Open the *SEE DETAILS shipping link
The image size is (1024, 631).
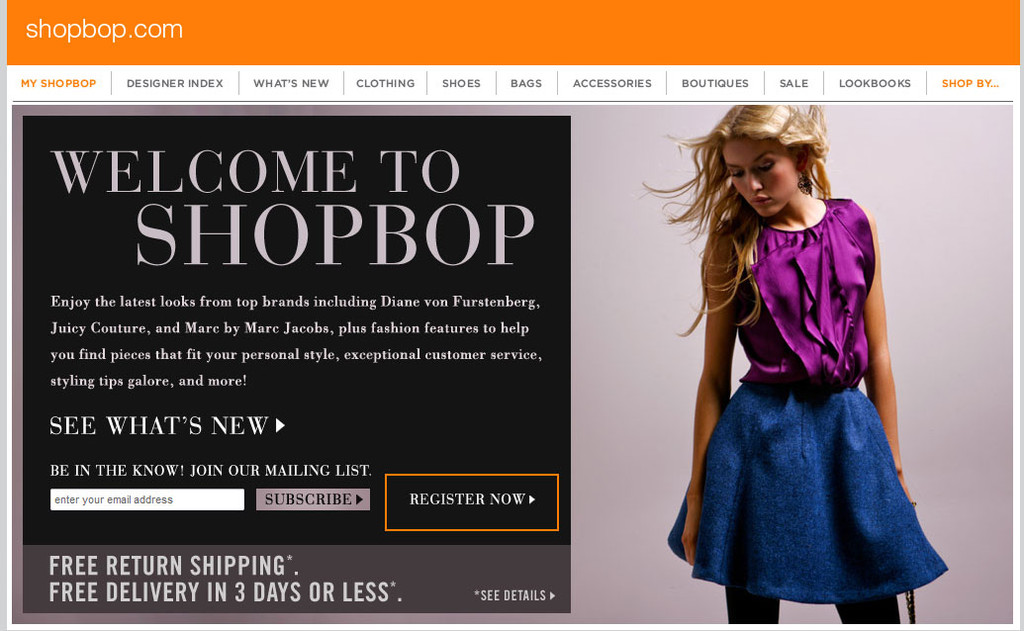515,596
